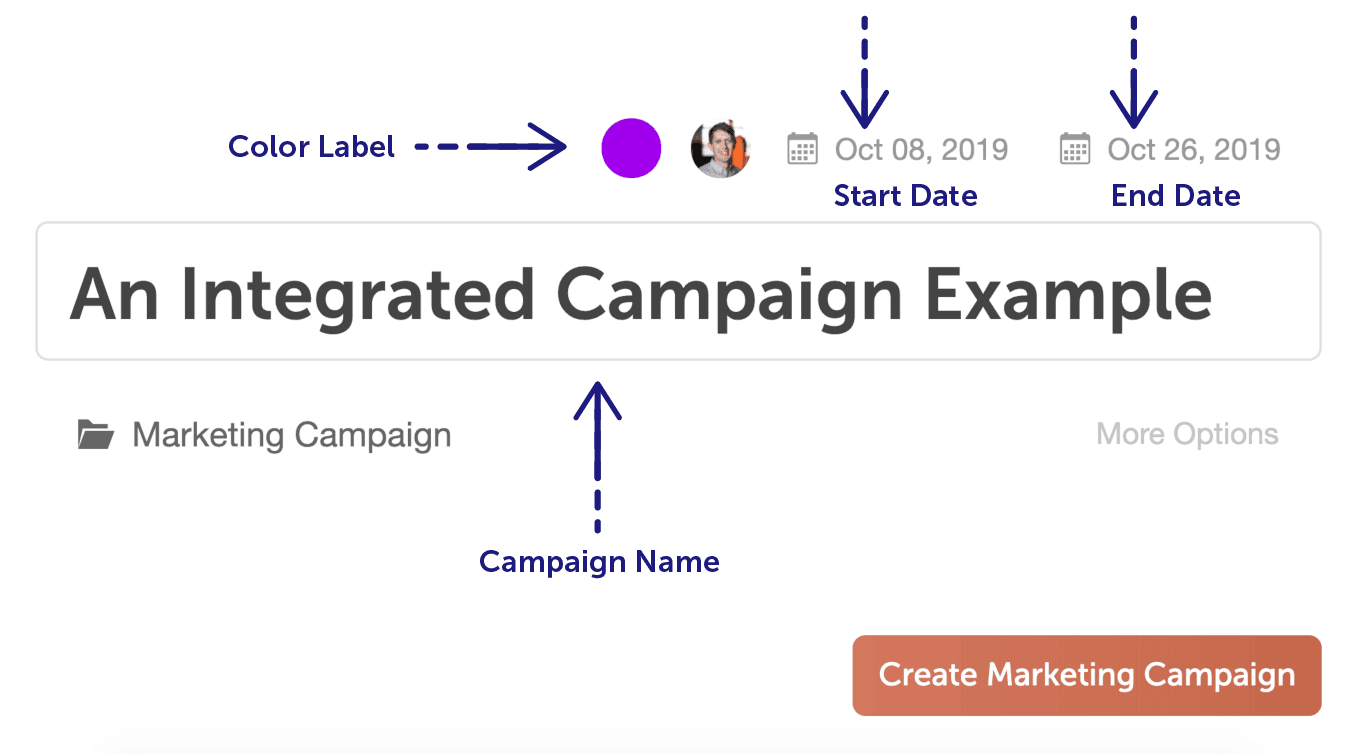Click the down arrow above the end date

pyautogui.click(x=1133, y=73)
